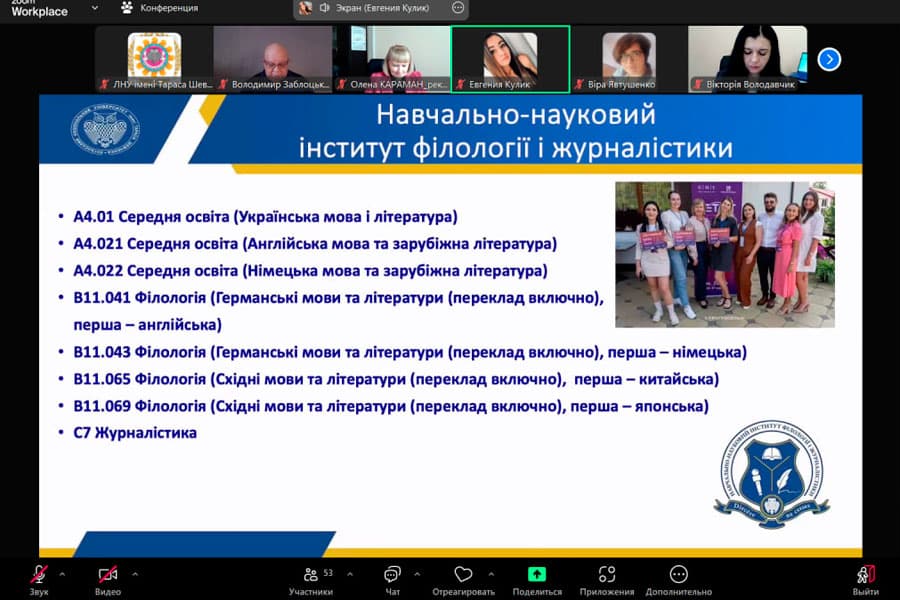Image resolution: width=900 pixels, height=600 pixels.
Task: Open the video options caret beside Видео
Action: click(133, 575)
